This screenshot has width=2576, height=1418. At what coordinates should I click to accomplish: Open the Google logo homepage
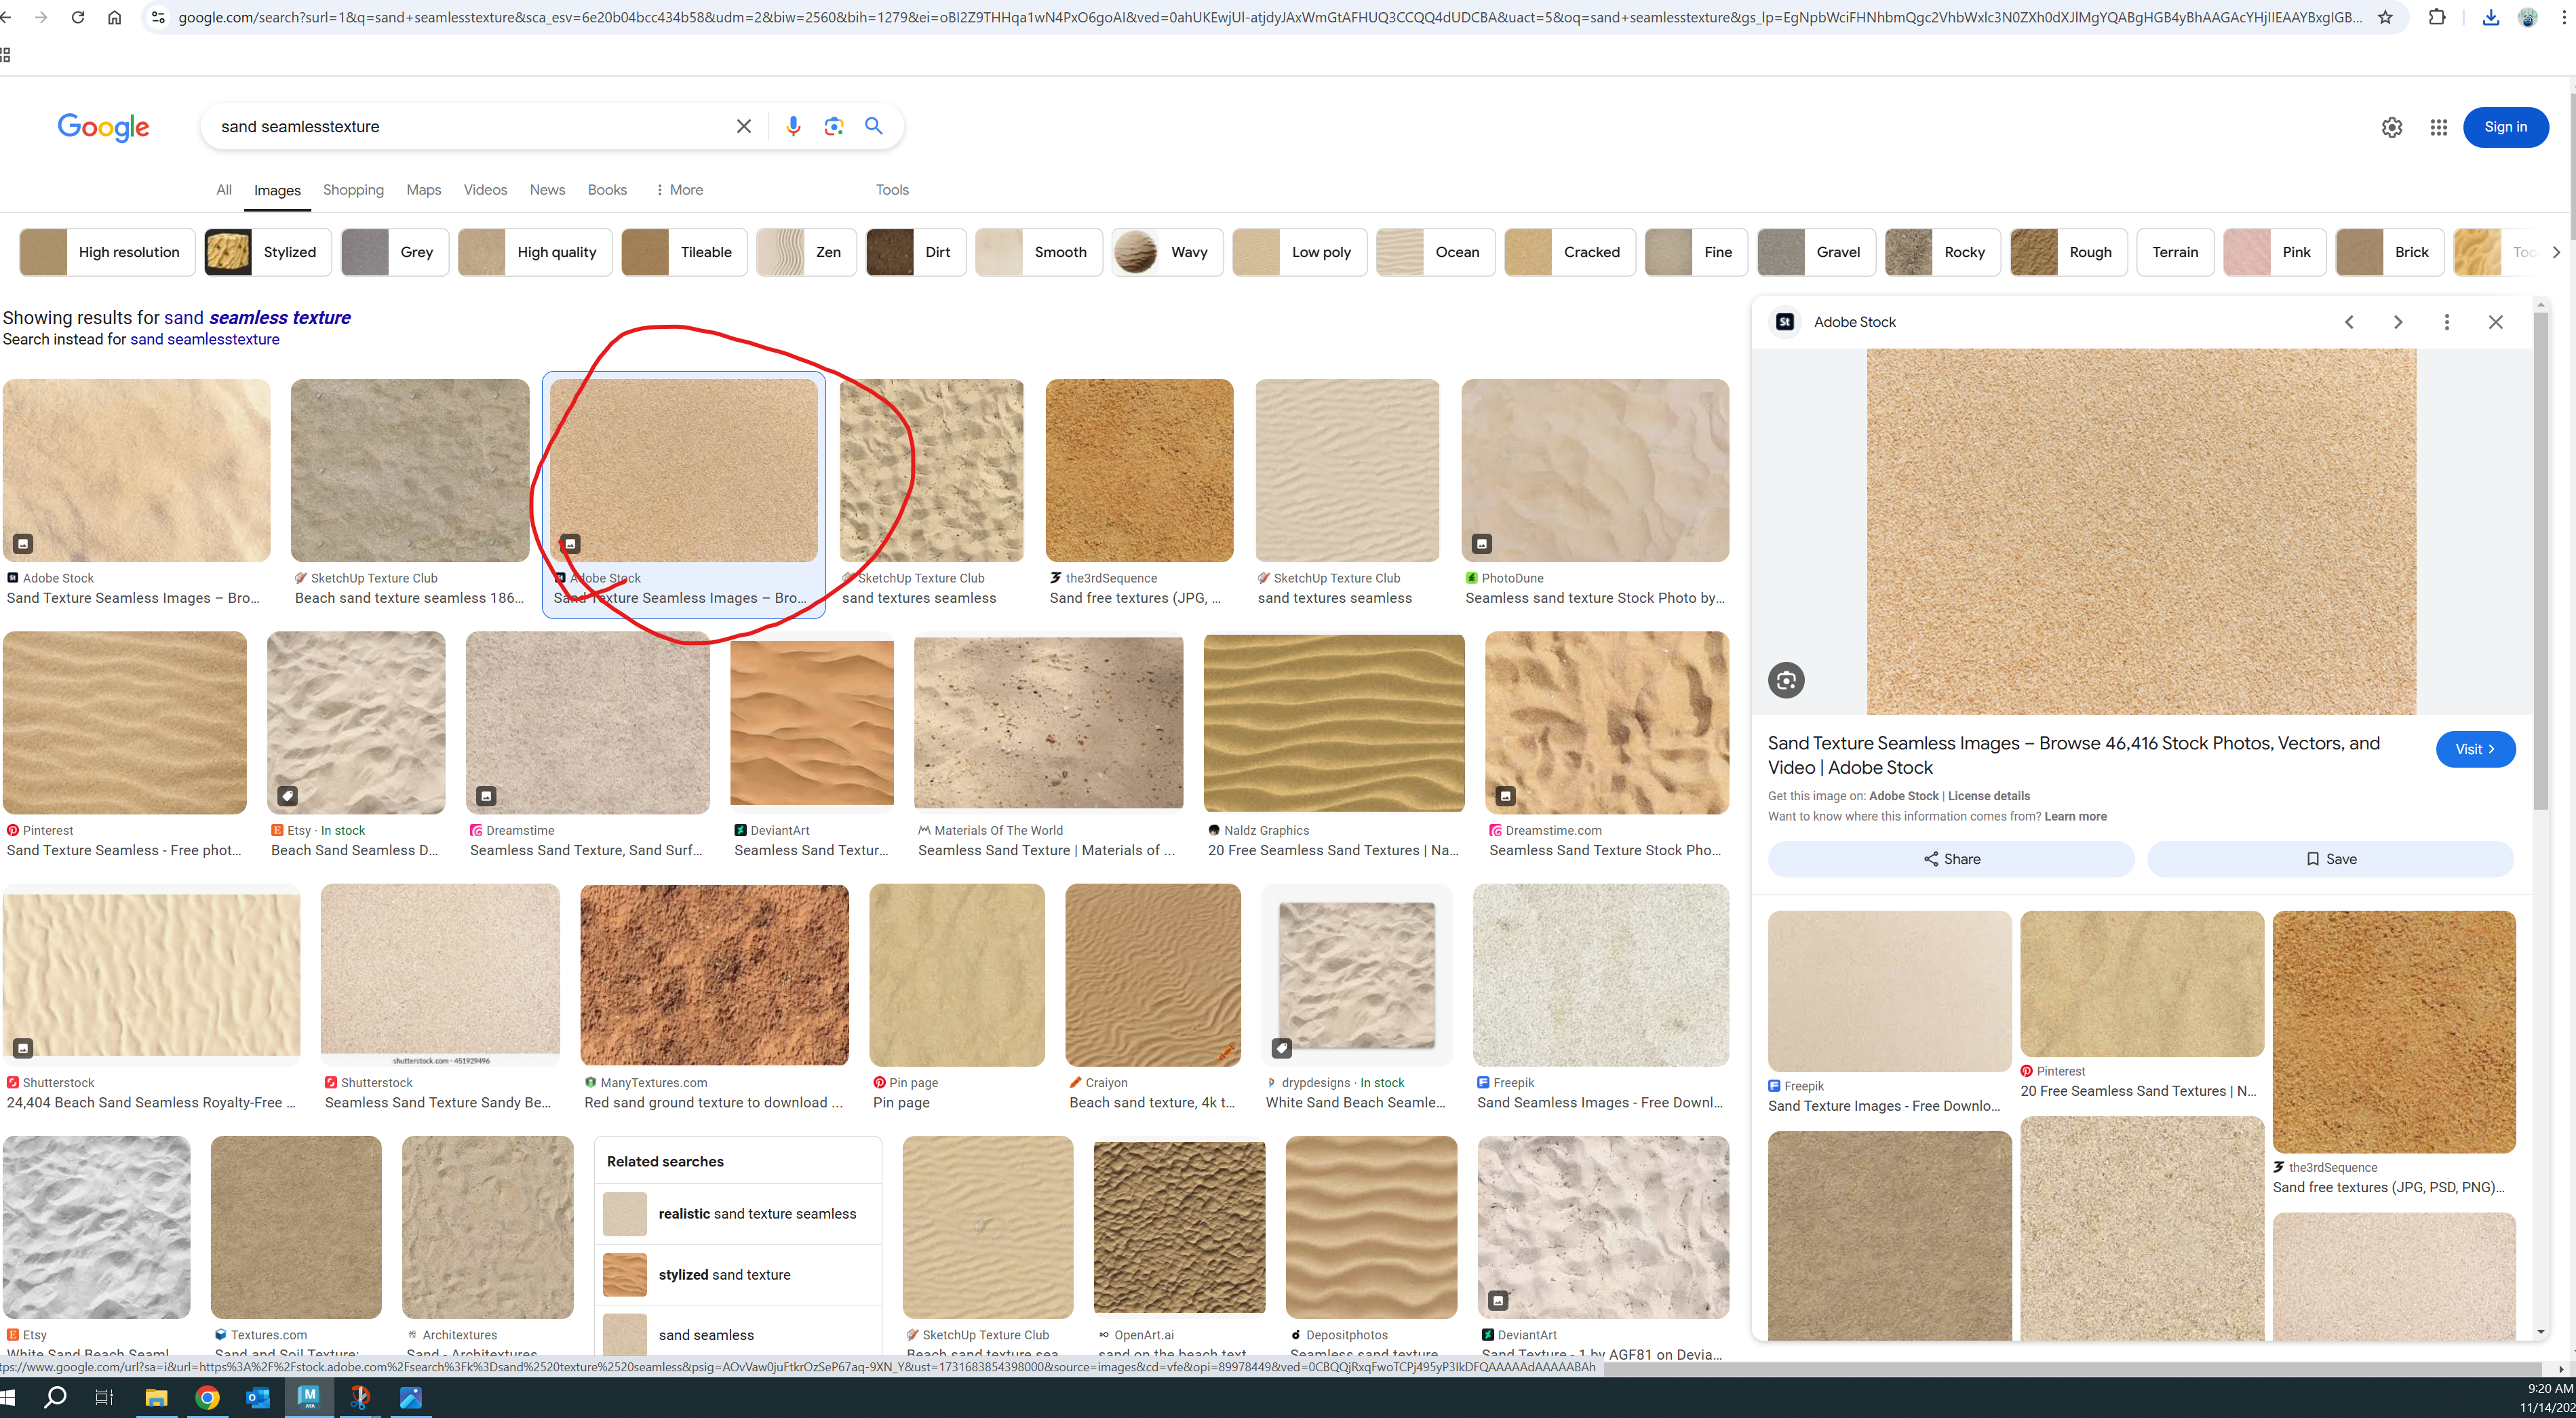coord(103,127)
